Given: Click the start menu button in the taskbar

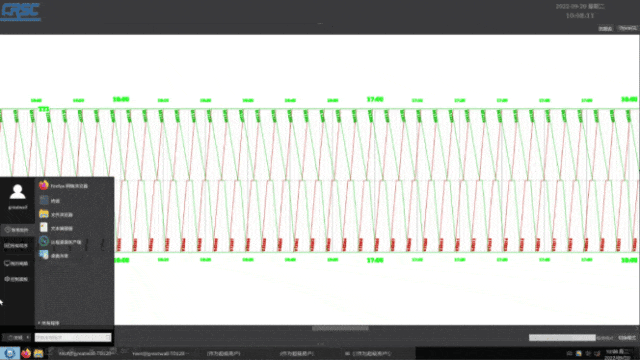Looking at the screenshot, I should (10, 353).
